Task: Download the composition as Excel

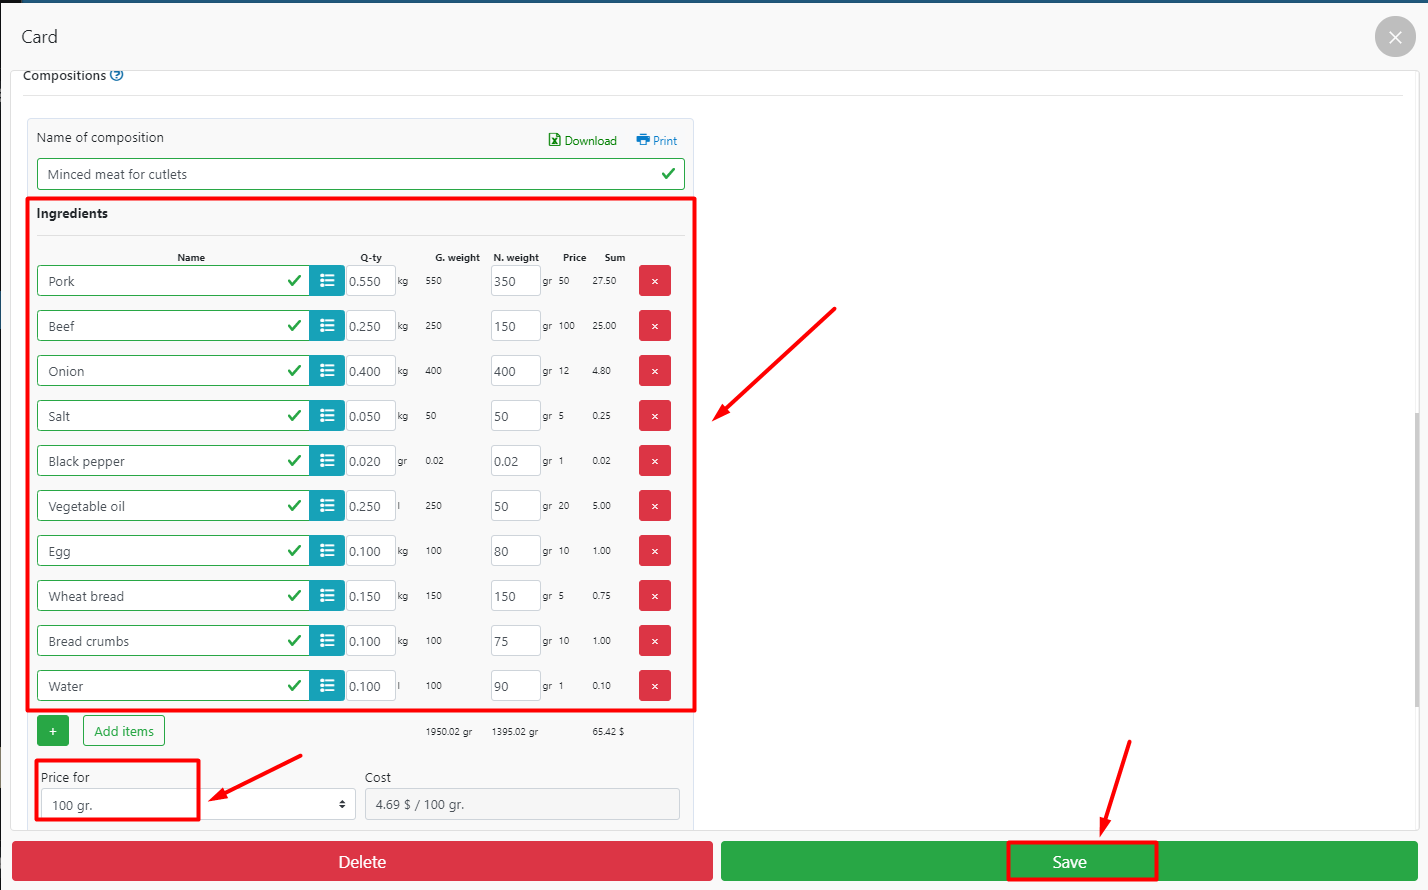Action: click(583, 141)
